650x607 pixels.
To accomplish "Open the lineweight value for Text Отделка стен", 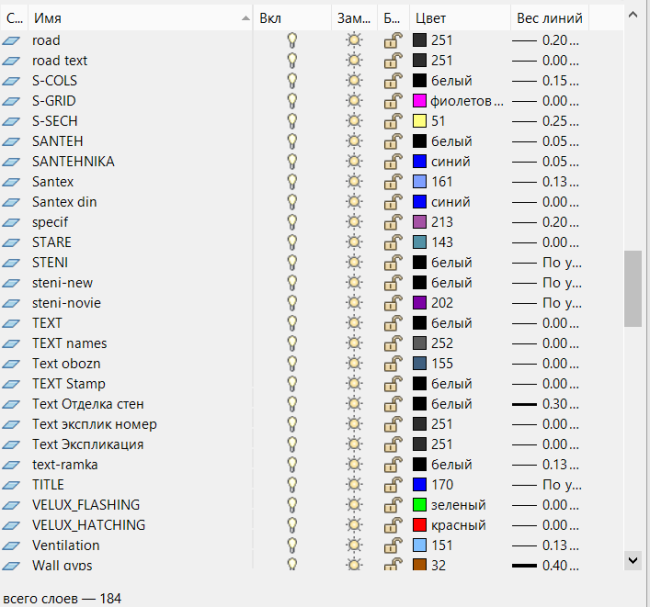I will point(546,404).
